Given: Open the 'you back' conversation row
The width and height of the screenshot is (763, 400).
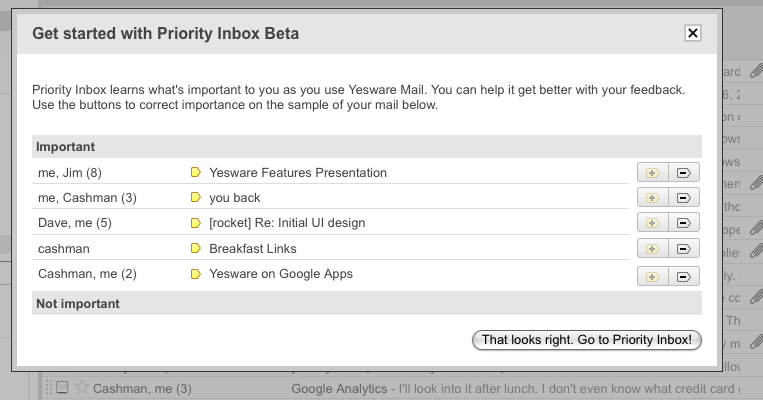Looking at the screenshot, I should [x=330, y=198].
